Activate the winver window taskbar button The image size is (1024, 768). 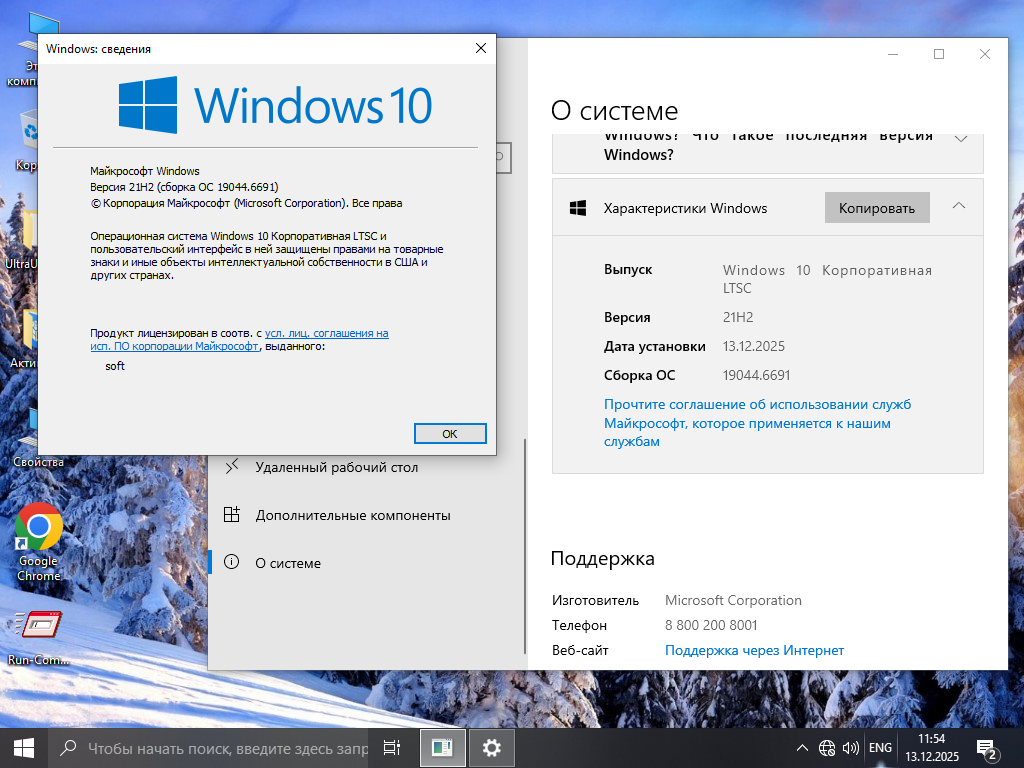point(442,747)
